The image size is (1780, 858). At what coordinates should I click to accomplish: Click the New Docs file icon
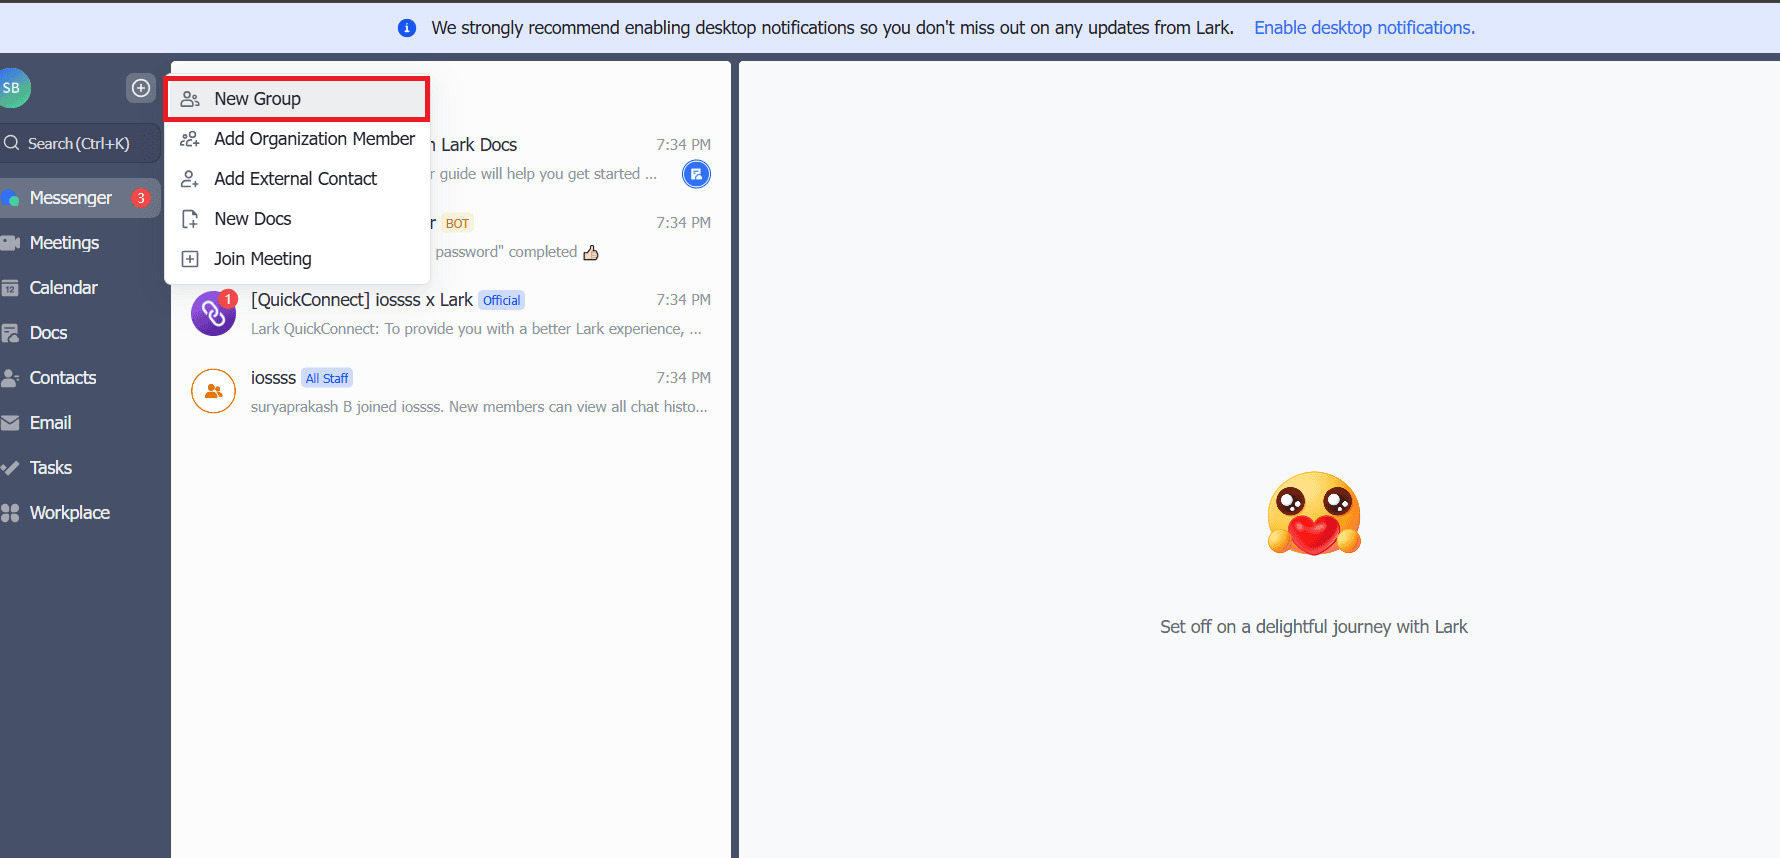pyautogui.click(x=190, y=219)
